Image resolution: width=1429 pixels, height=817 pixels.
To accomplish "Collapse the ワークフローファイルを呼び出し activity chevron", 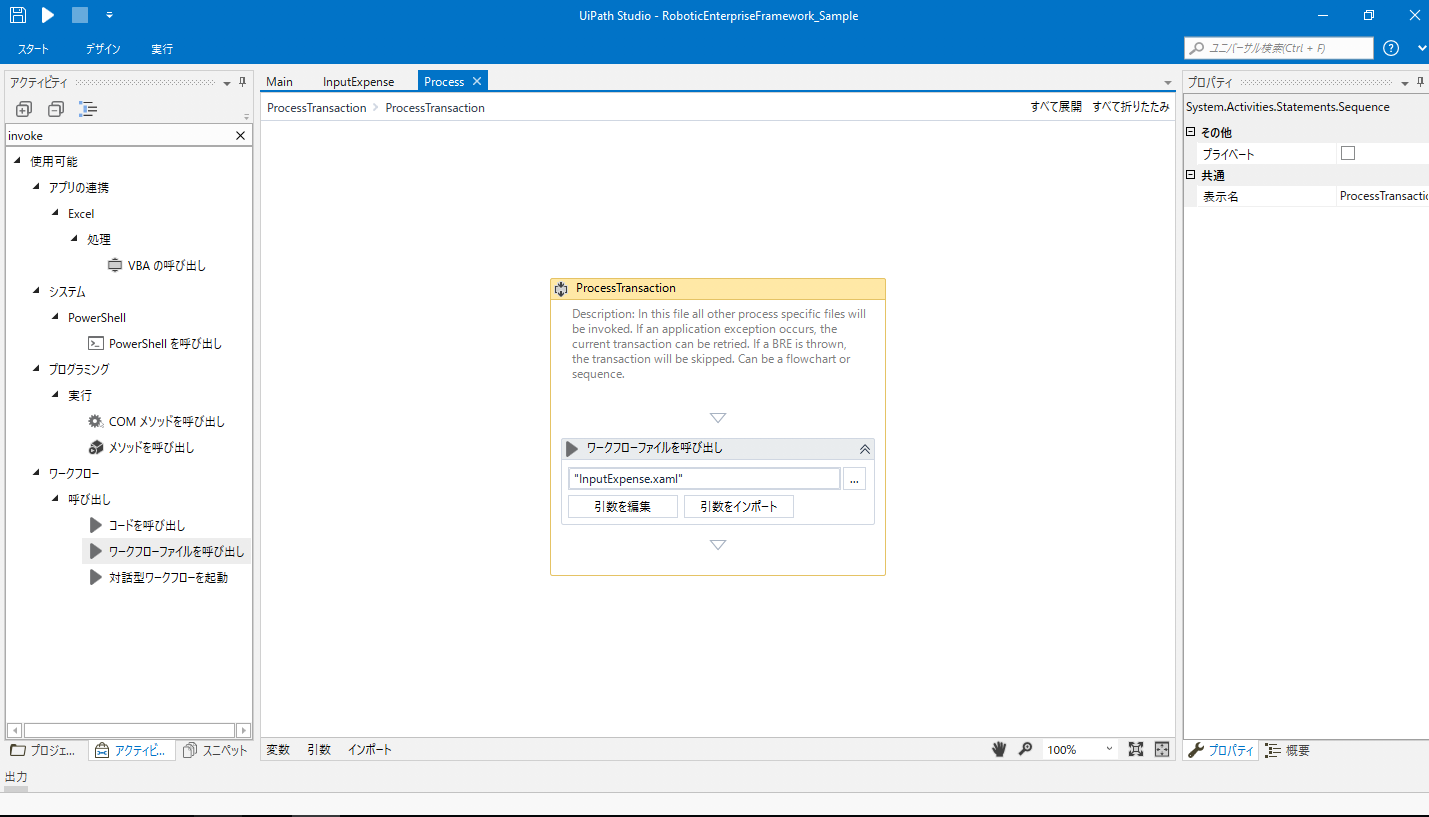I will 865,449.
